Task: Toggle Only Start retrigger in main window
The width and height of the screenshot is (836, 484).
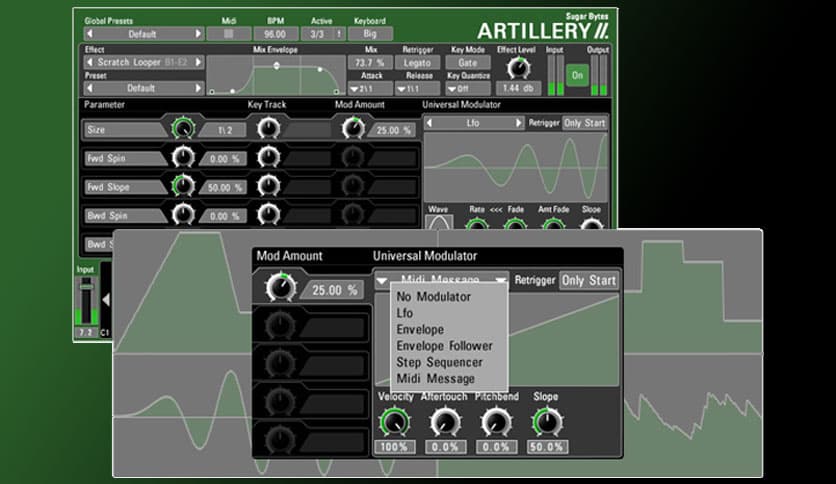Action: [585, 123]
